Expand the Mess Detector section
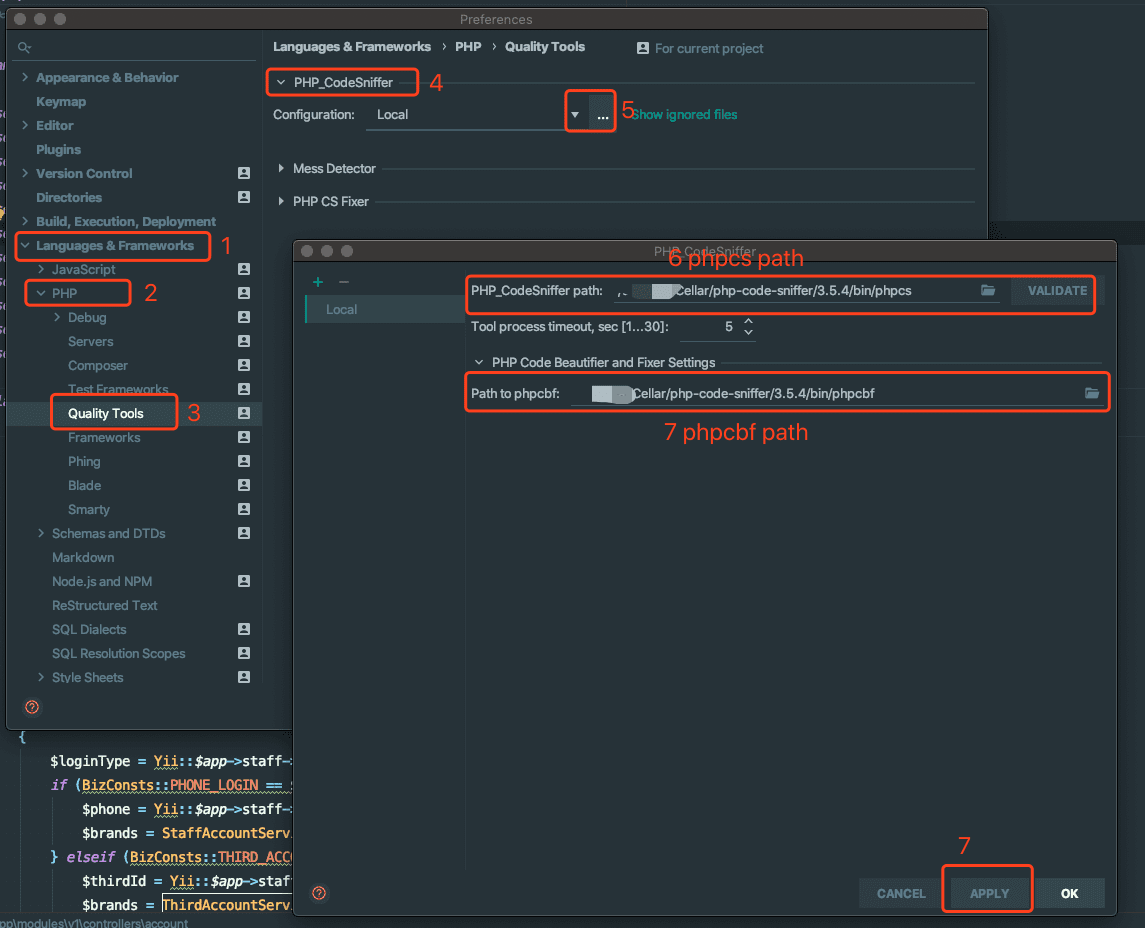Viewport: 1145px width, 928px height. (281, 169)
